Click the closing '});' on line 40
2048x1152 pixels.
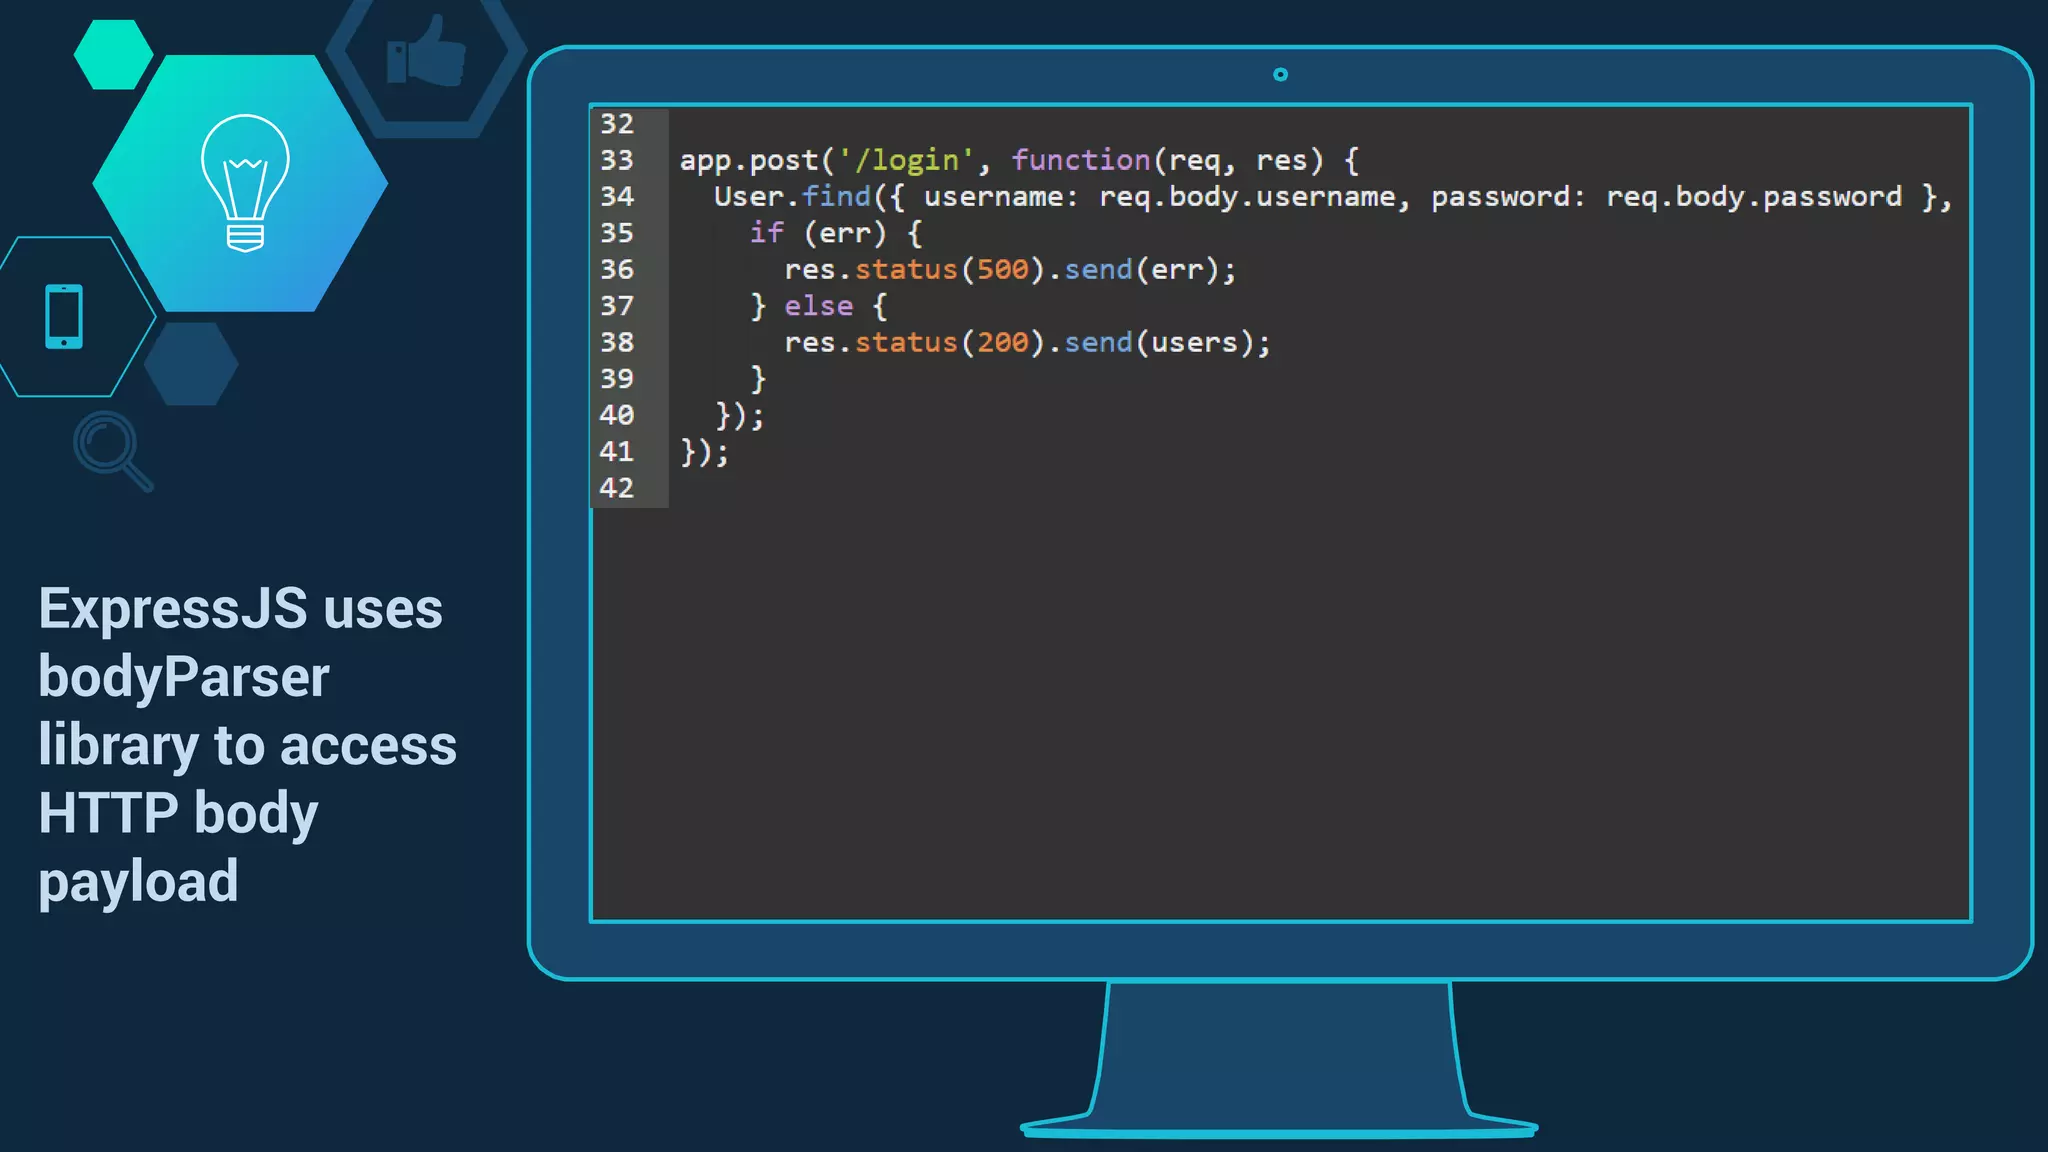[740, 416]
